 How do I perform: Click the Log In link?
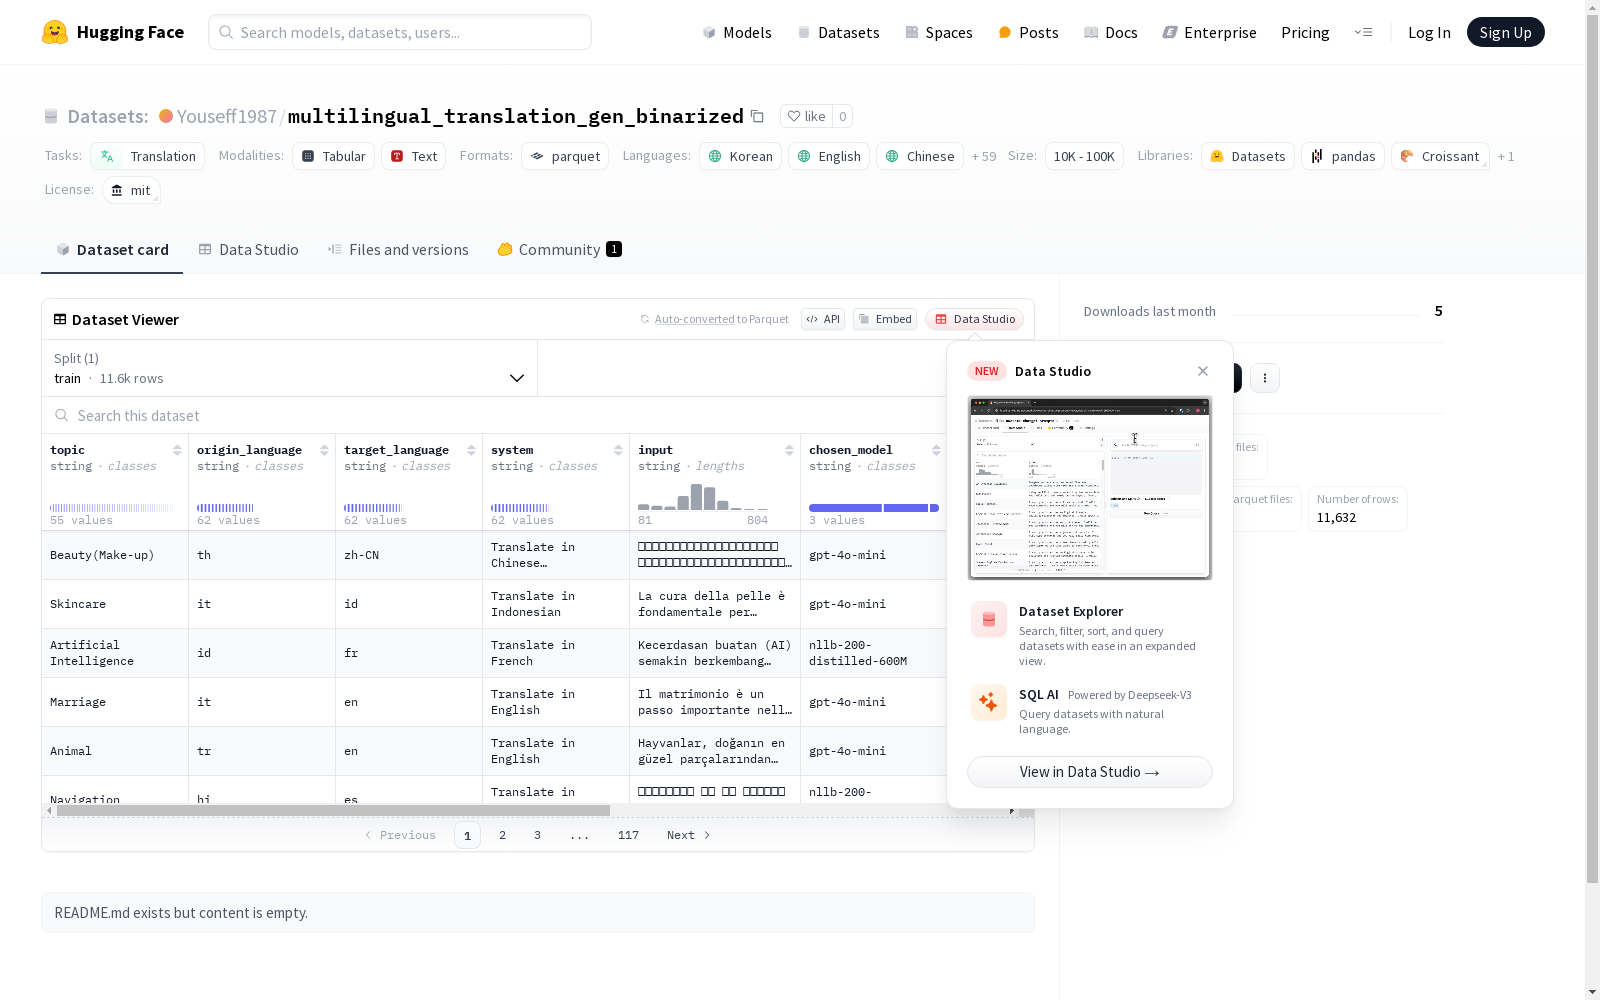point(1429,32)
